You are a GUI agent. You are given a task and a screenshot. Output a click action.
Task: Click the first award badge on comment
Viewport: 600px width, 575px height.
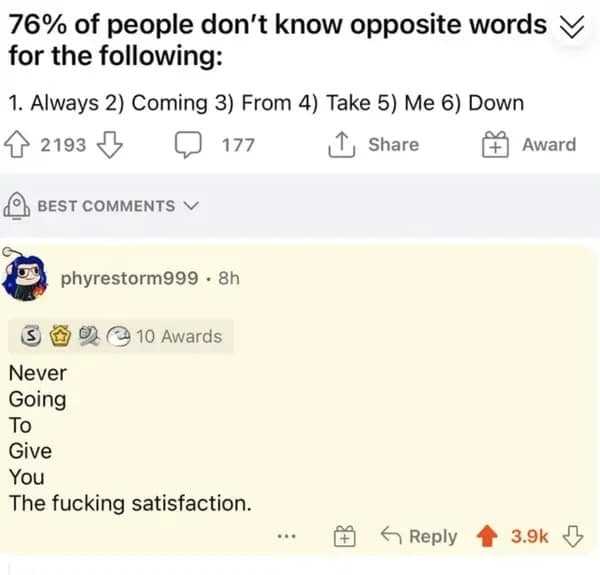pos(31,336)
